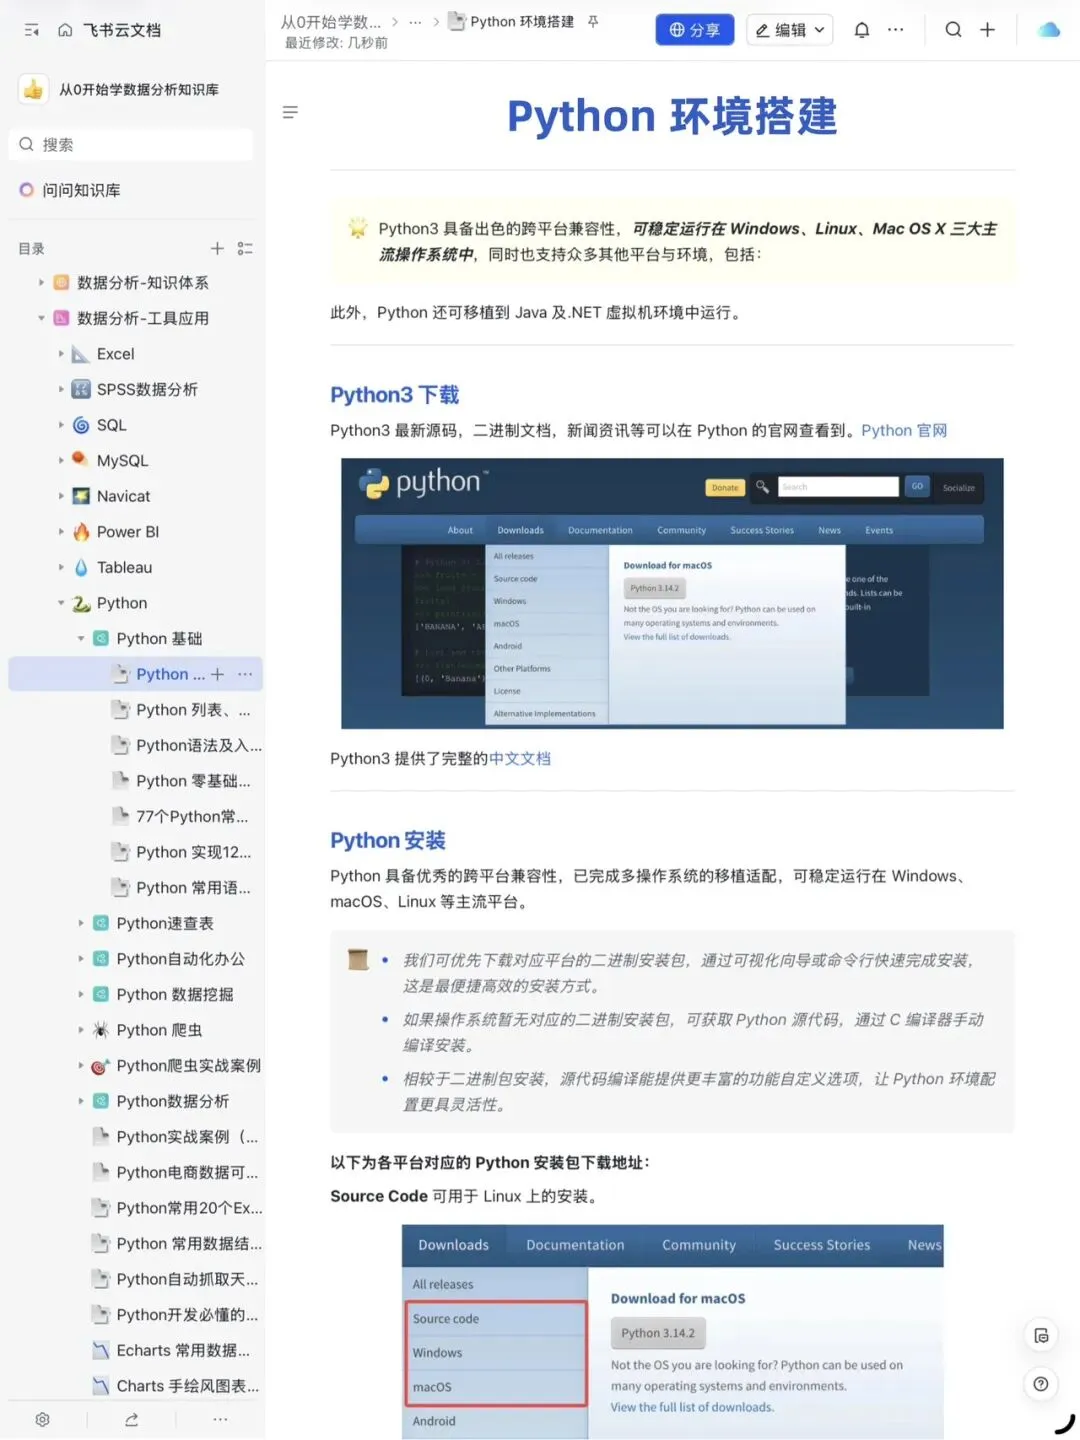
Task: Click share arrow at sidebar bottom
Action: (131, 1419)
